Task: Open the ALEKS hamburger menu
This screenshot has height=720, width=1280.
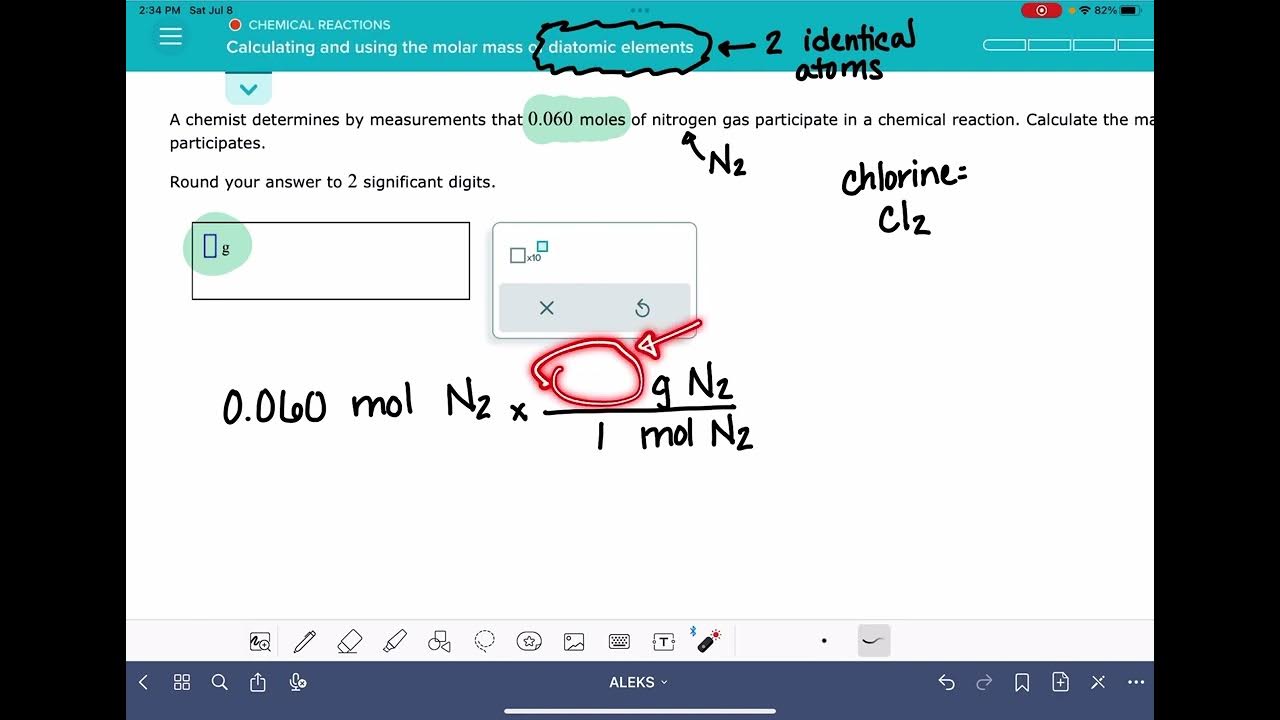Action: (171, 36)
